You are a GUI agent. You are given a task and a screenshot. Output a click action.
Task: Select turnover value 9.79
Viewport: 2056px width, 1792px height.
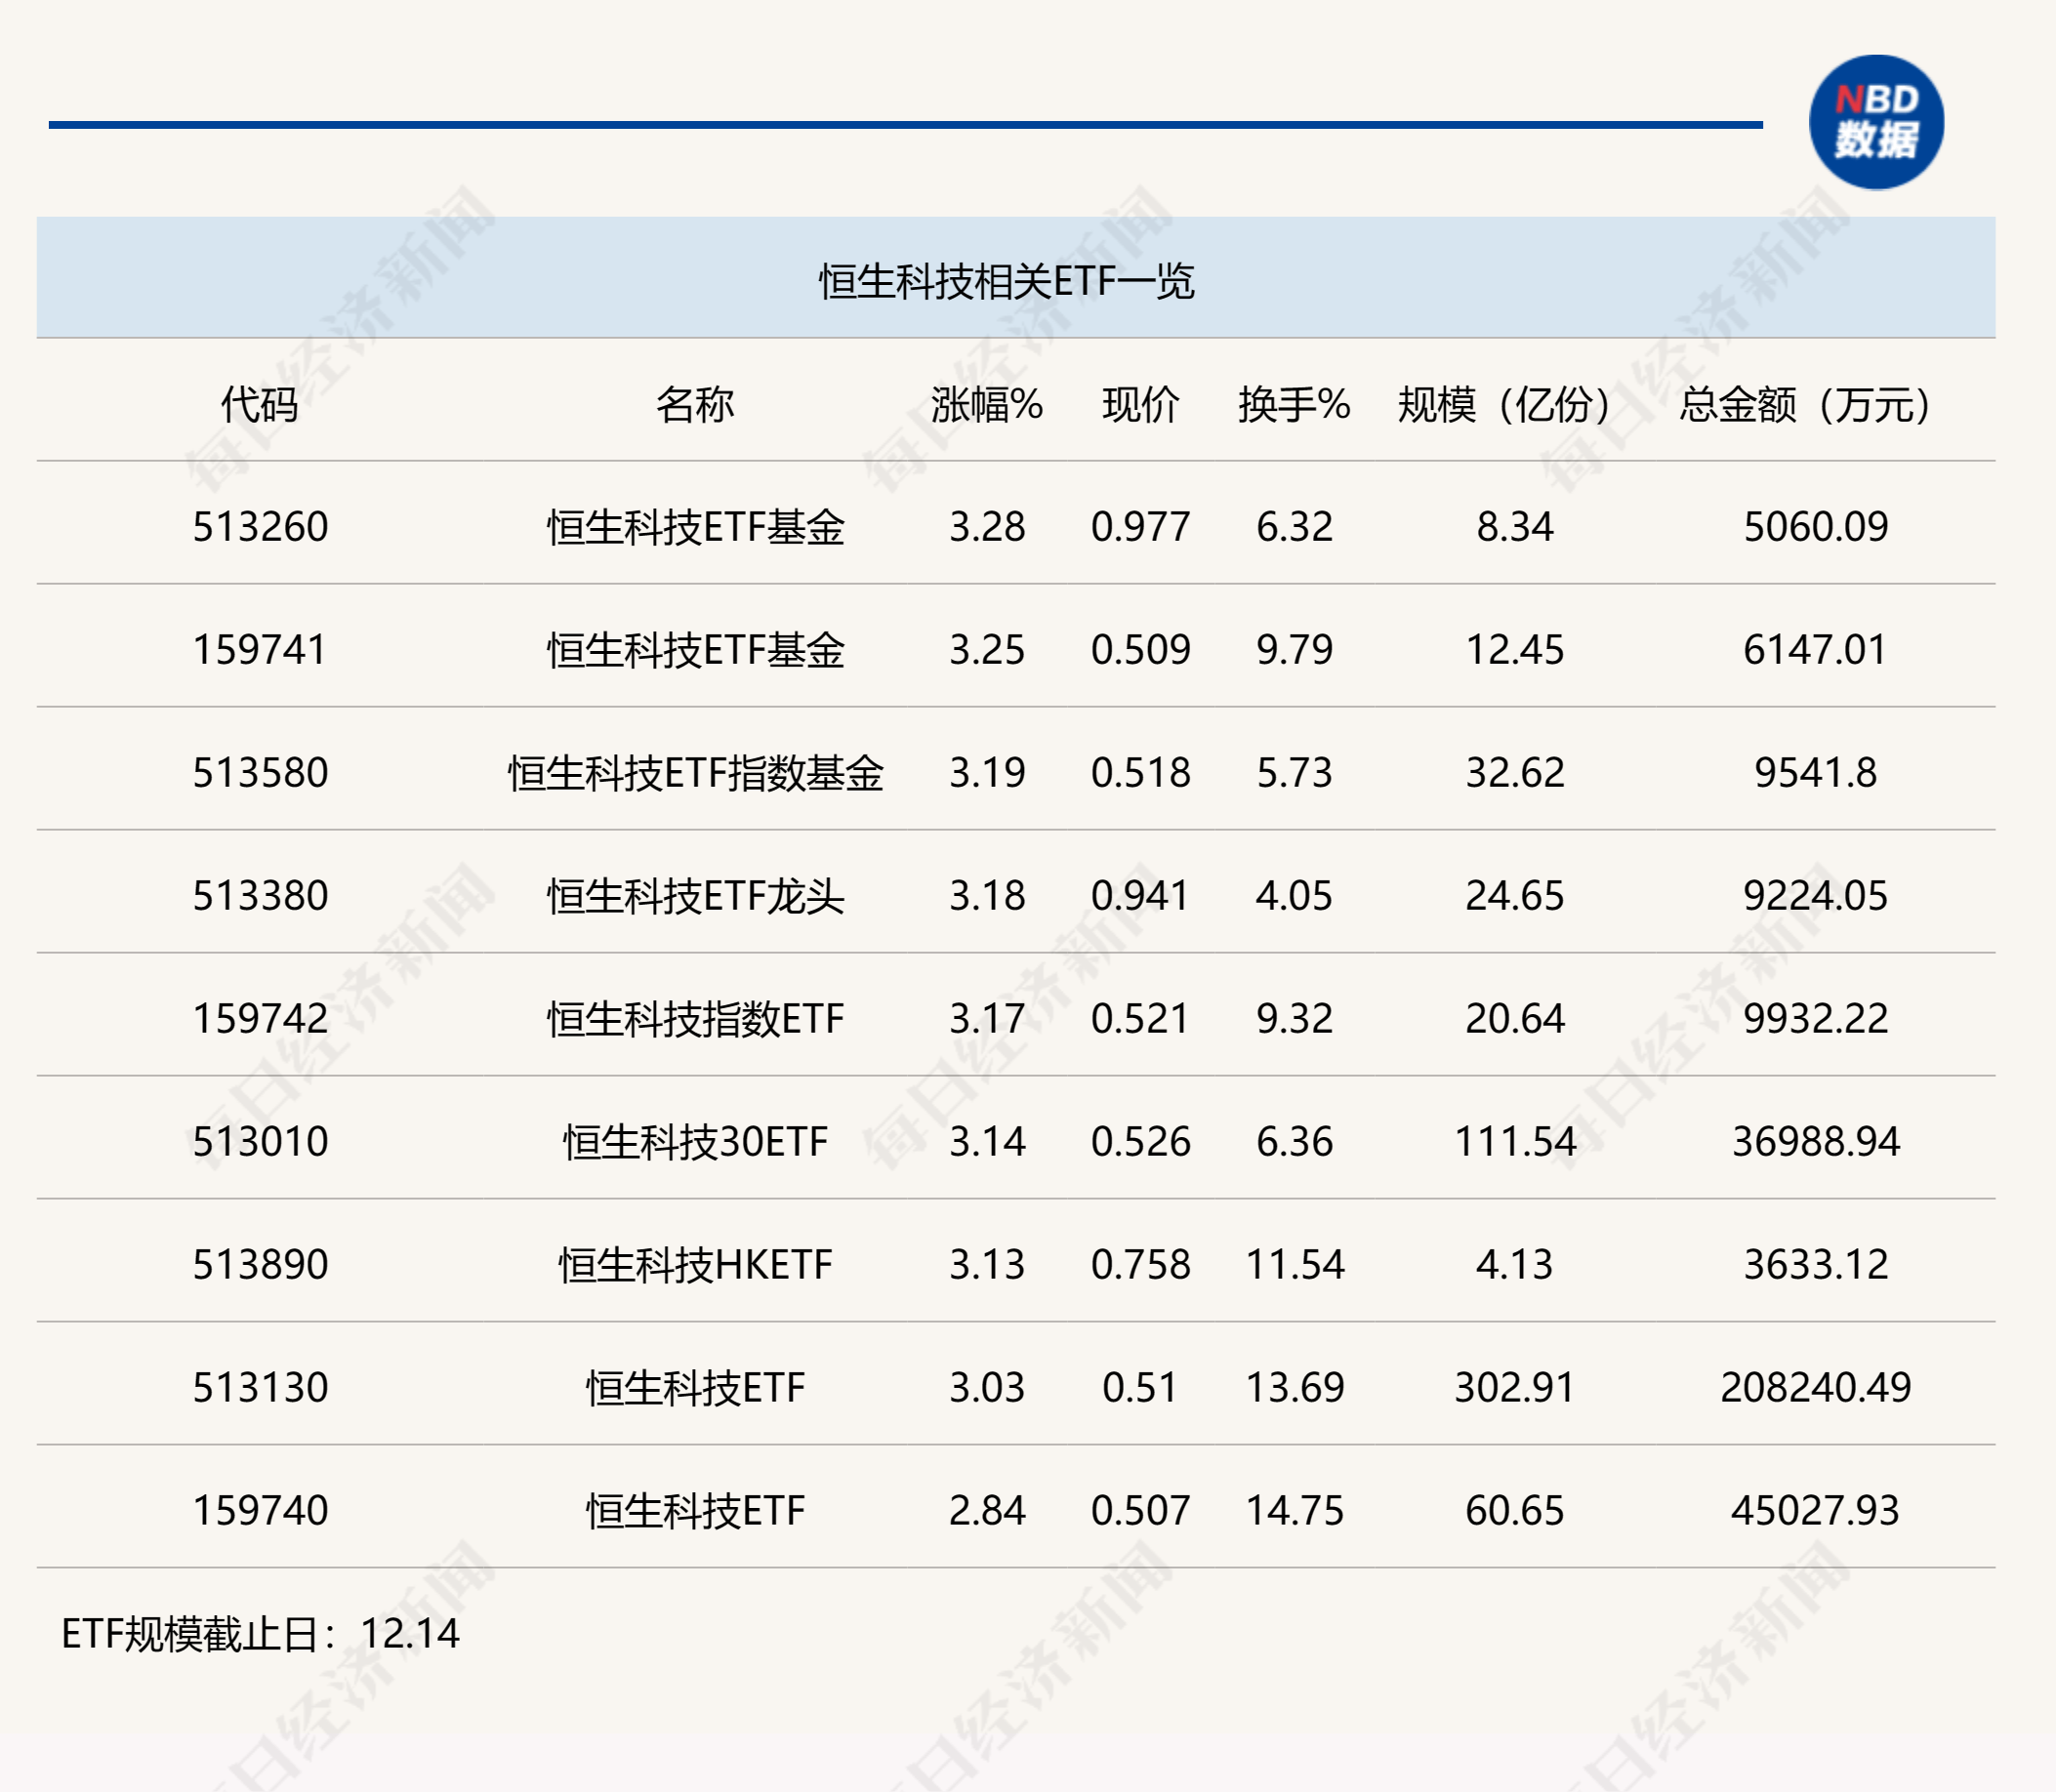(1294, 650)
